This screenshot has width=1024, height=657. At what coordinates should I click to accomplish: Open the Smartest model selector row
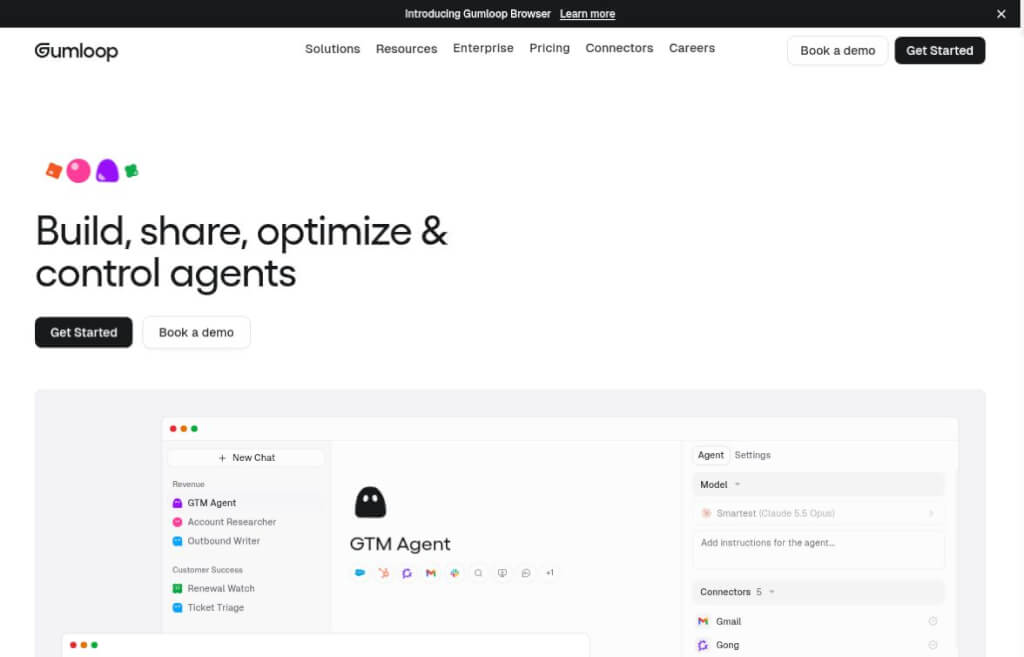tap(818, 513)
